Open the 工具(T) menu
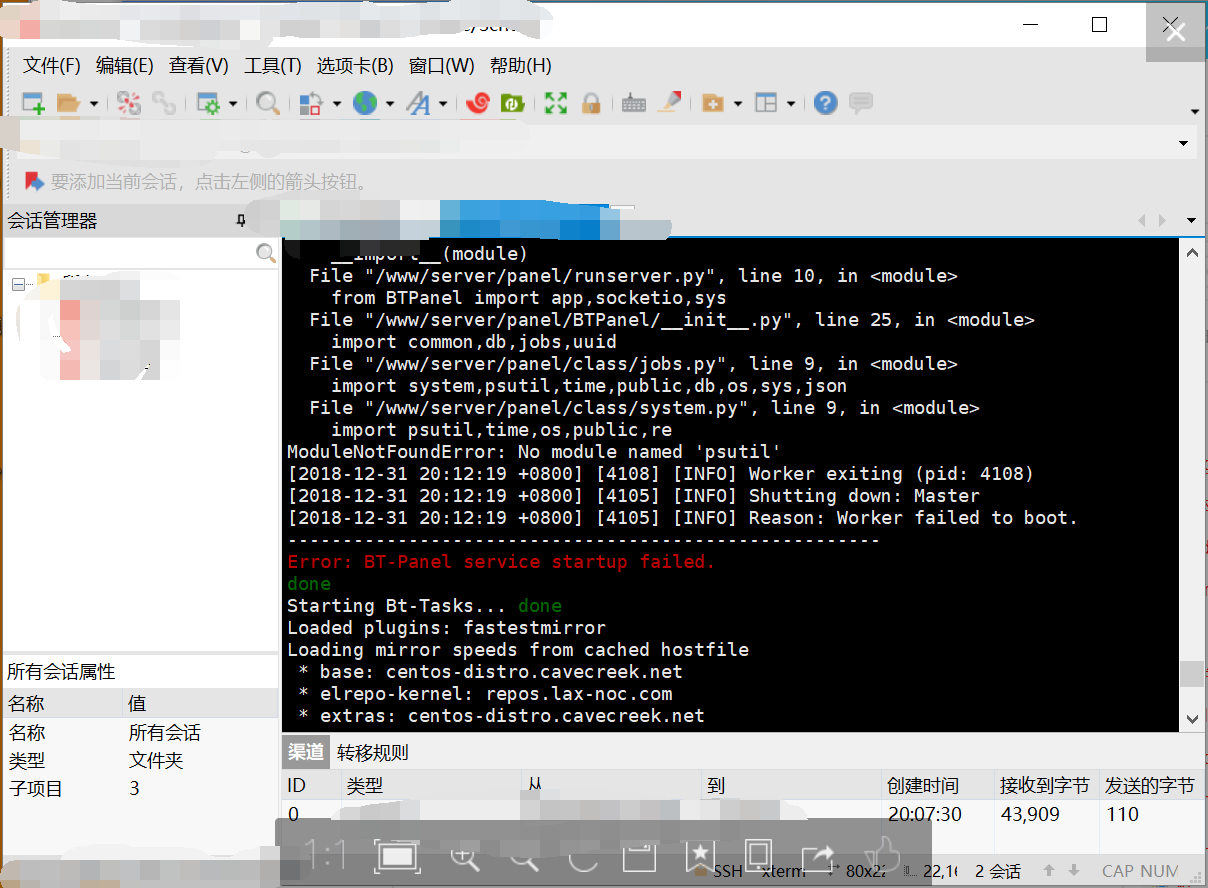 [273, 66]
